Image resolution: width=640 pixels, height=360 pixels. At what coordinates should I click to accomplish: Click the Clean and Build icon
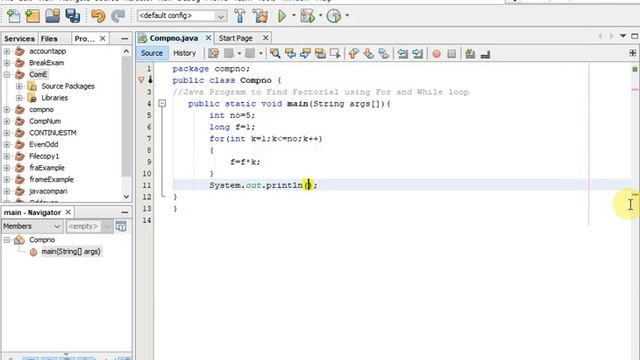260,16
